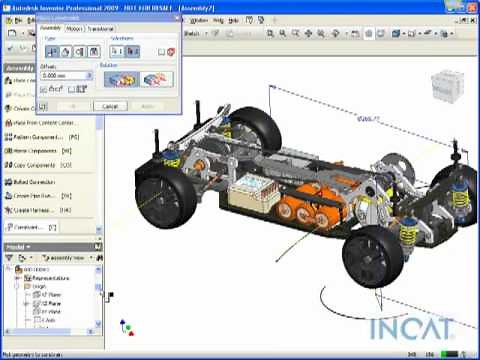
Task: Click the Constraint tool in panel
Action: coord(31,227)
